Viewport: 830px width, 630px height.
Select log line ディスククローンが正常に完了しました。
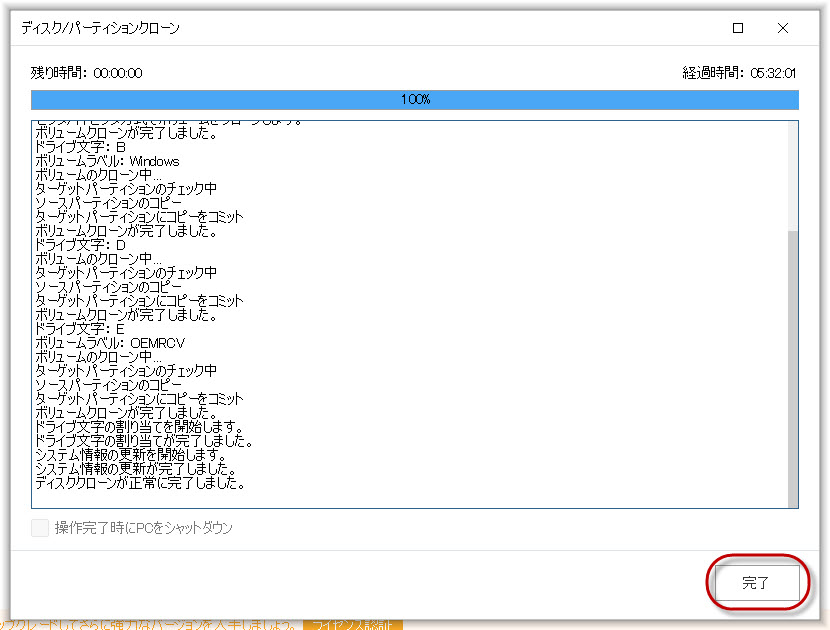[x=140, y=483]
